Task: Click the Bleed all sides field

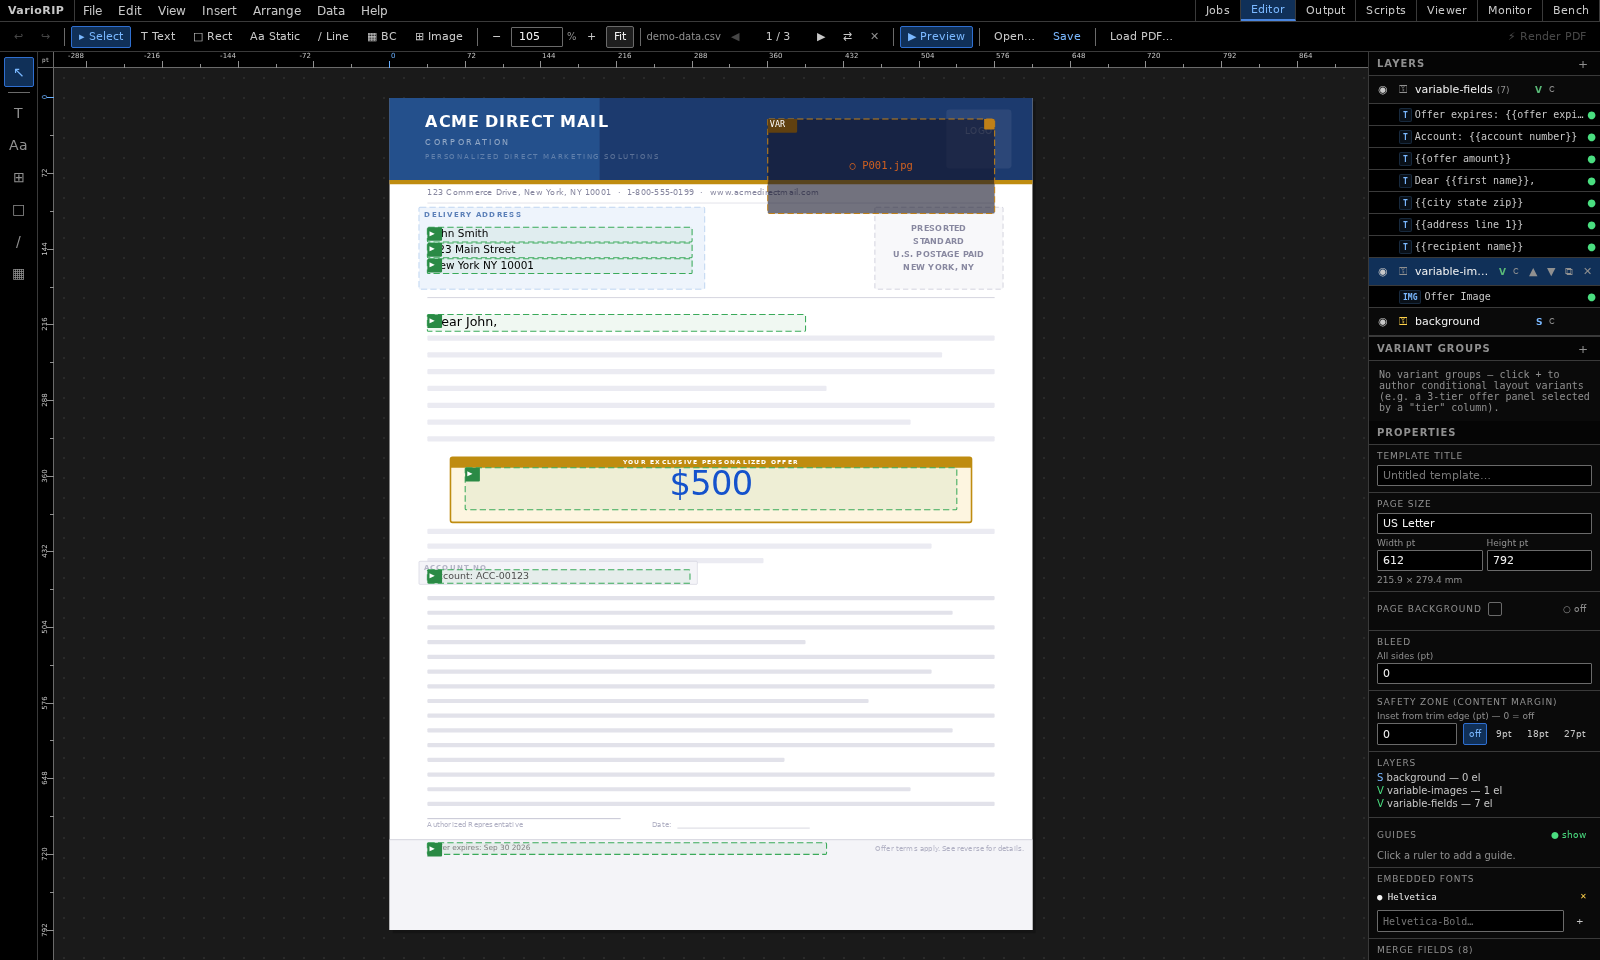Action: pyautogui.click(x=1484, y=674)
